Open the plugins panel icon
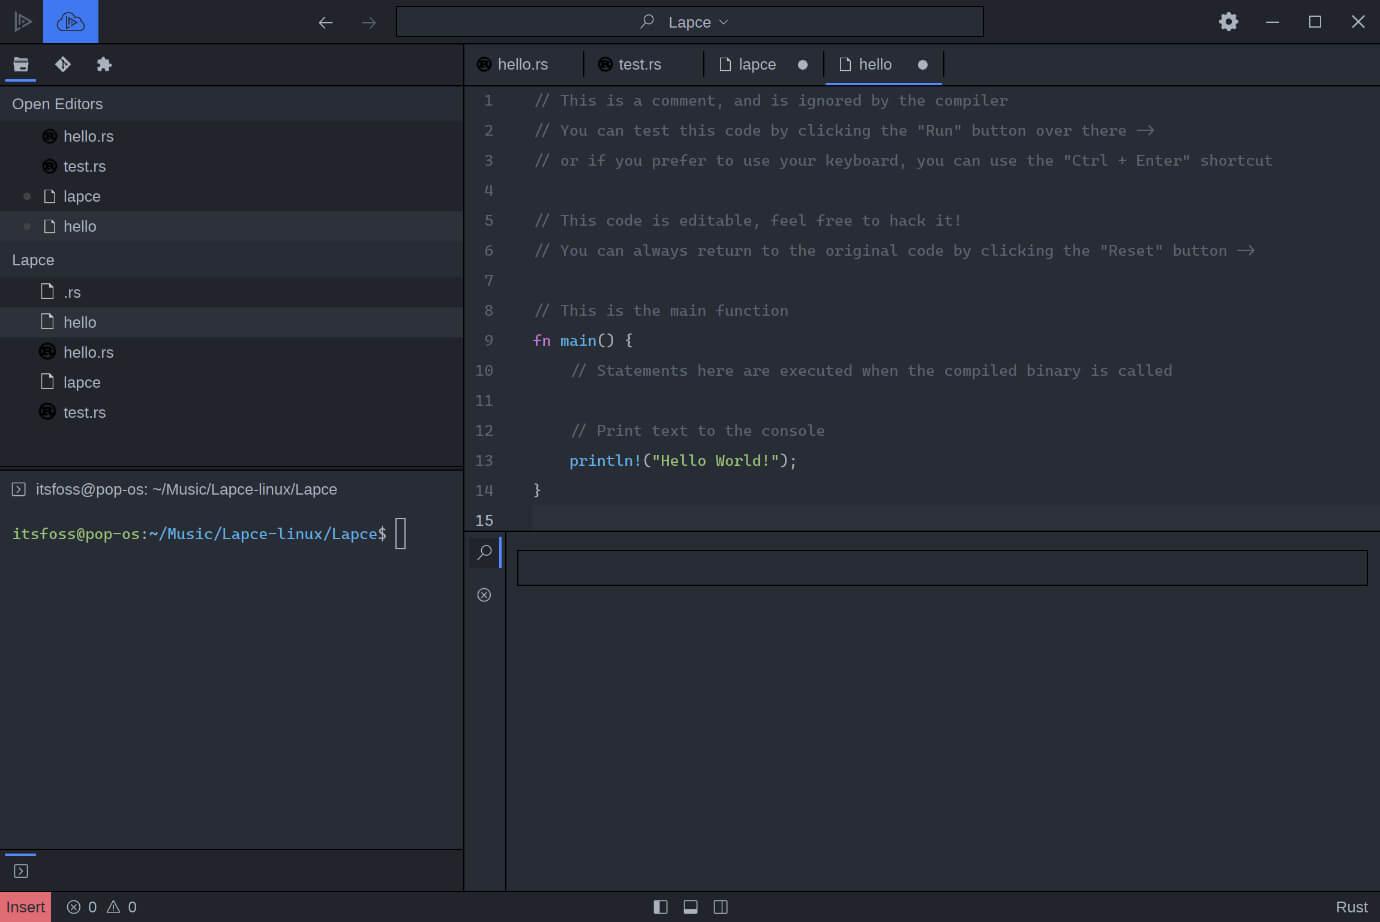 (104, 64)
